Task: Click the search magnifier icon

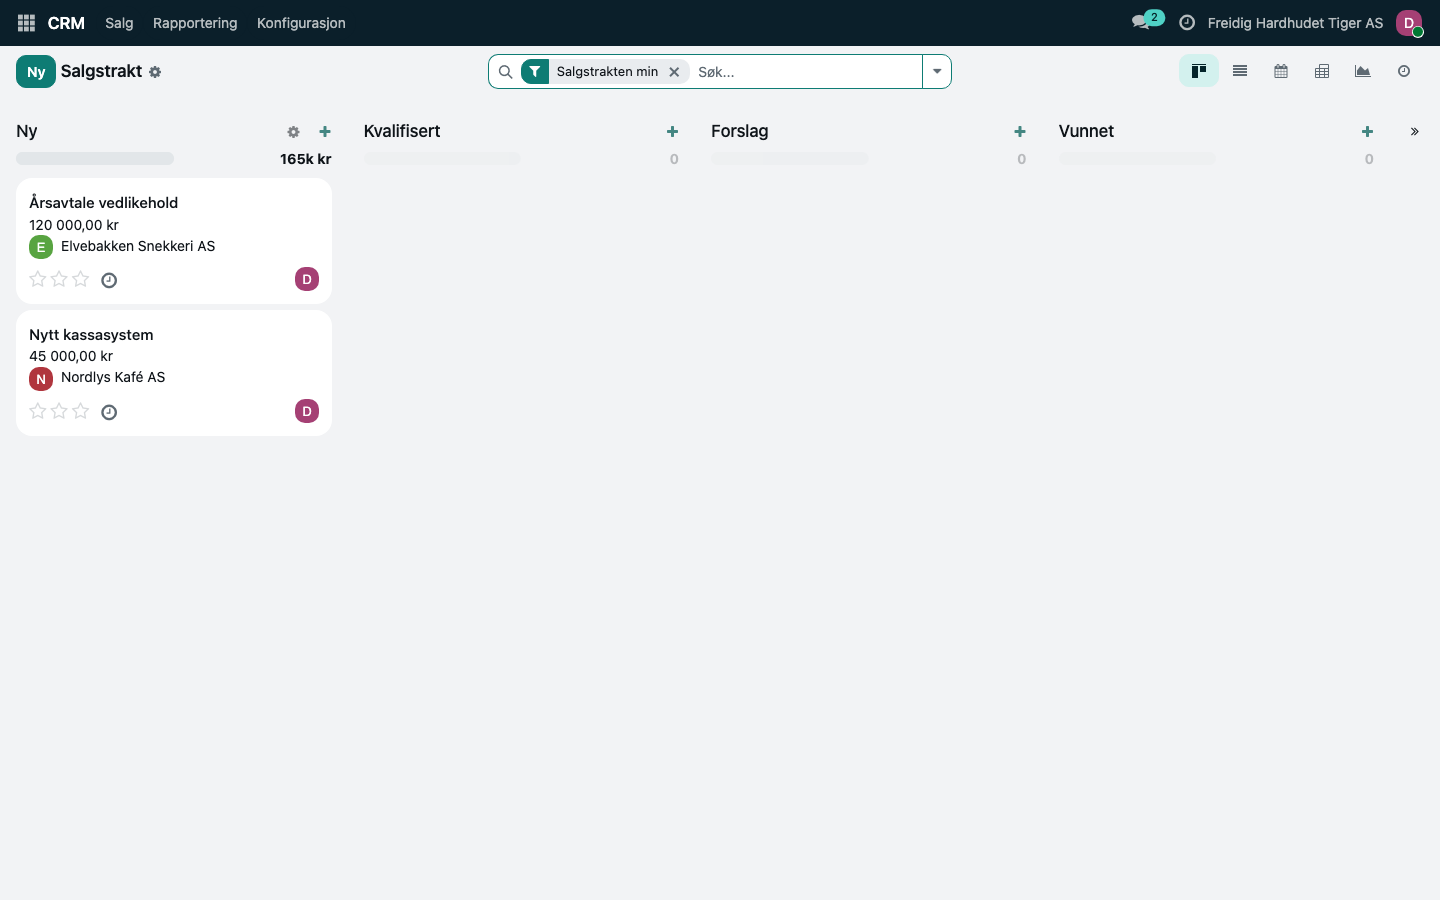Action: click(505, 72)
